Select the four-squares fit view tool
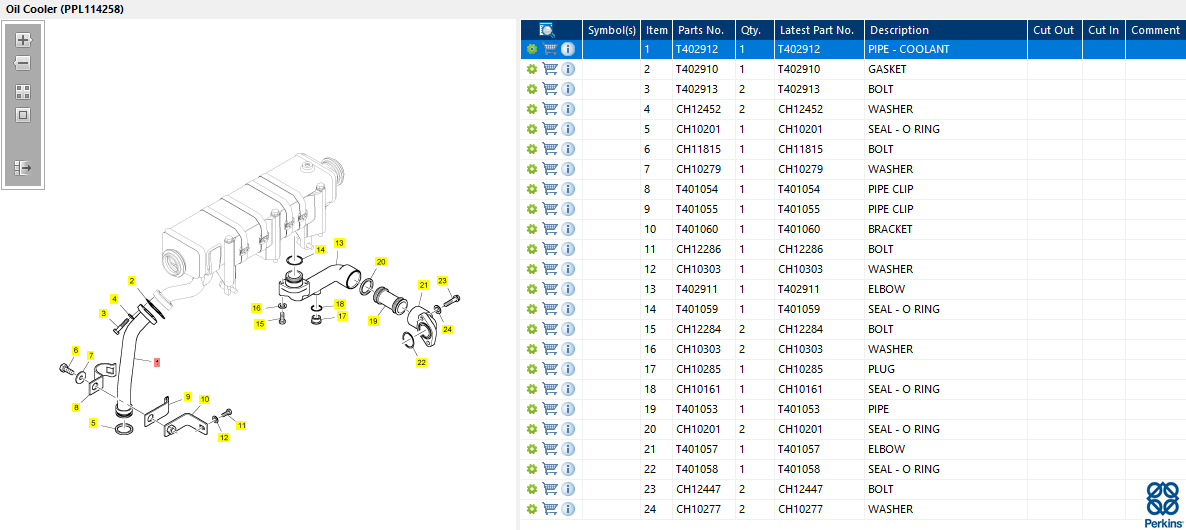Viewport: 1186px width, 530px height. point(23,92)
